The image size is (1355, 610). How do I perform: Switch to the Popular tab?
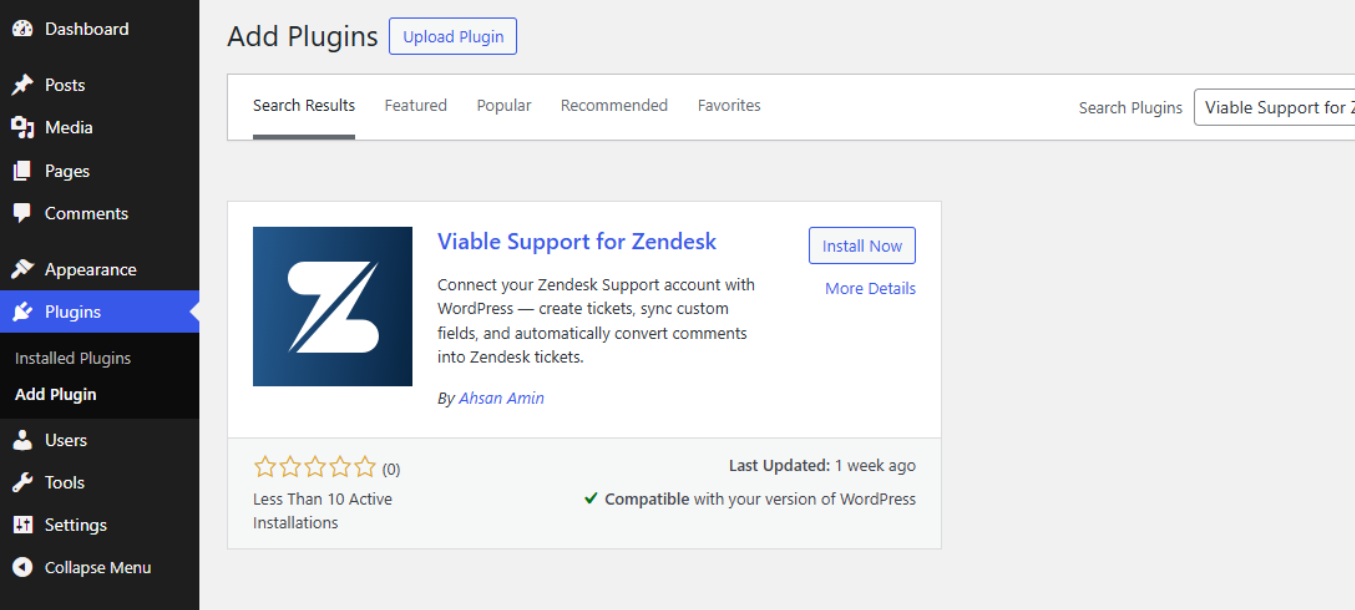pos(504,105)
